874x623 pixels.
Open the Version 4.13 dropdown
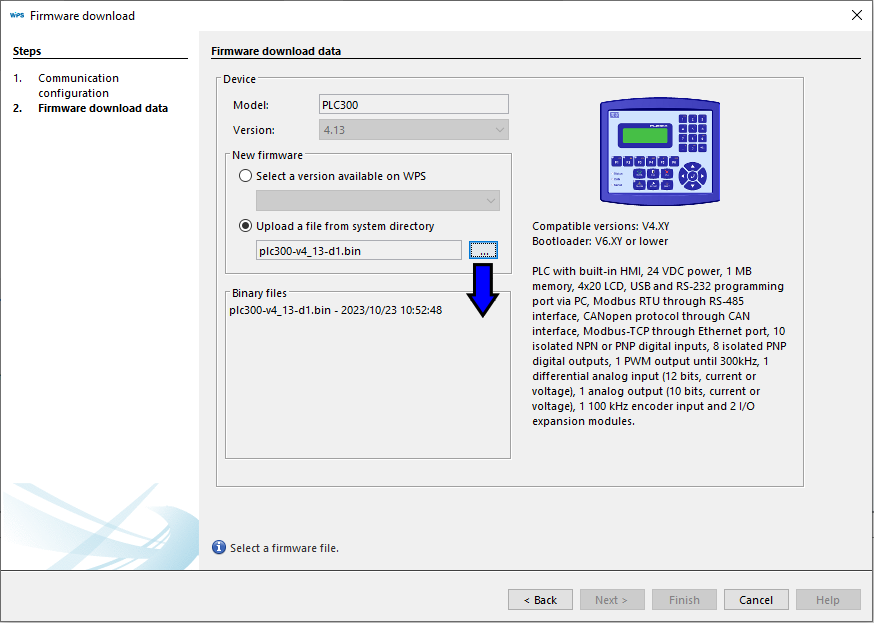click(414, 130)
